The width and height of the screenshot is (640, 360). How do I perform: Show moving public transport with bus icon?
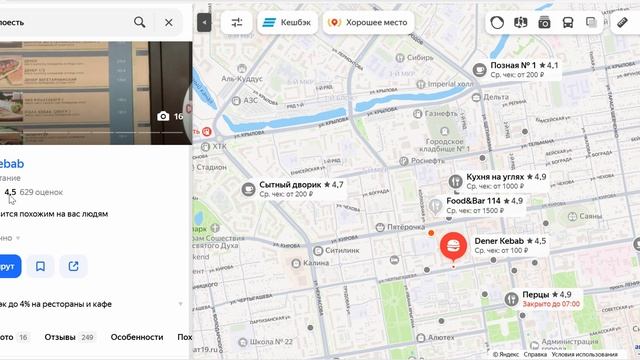click(x=568, y=22)
